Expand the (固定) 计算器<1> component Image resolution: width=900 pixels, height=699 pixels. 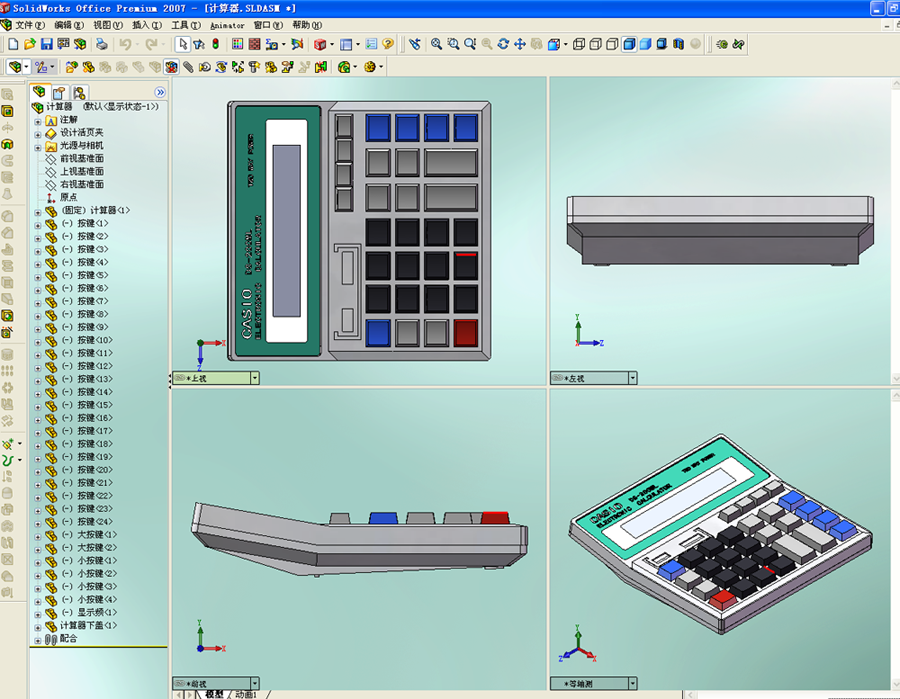38,212
